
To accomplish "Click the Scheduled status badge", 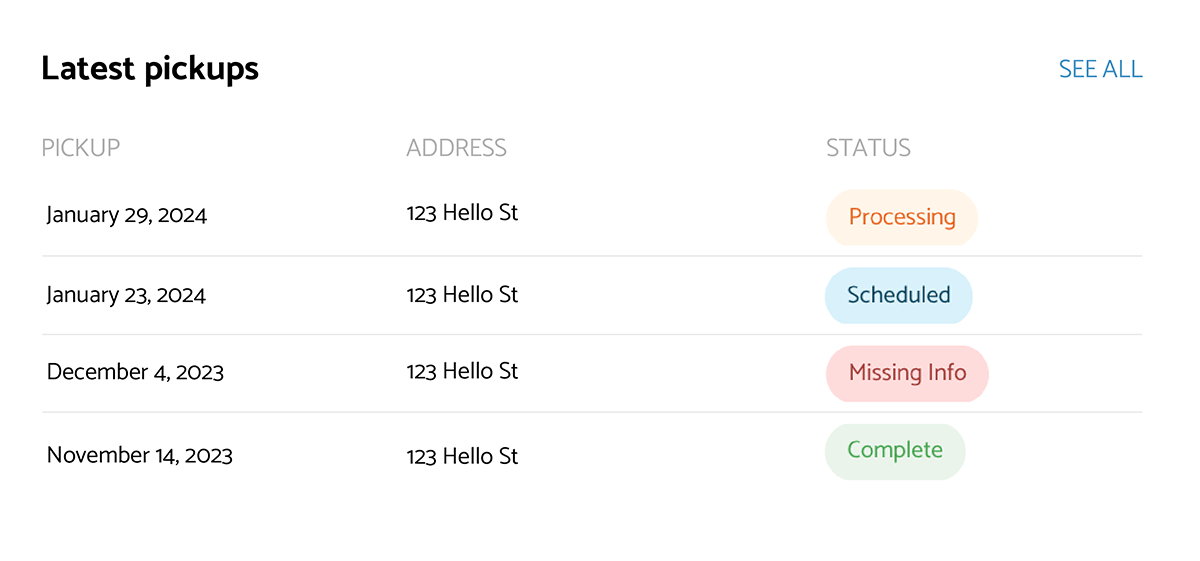I will point(898,295).
